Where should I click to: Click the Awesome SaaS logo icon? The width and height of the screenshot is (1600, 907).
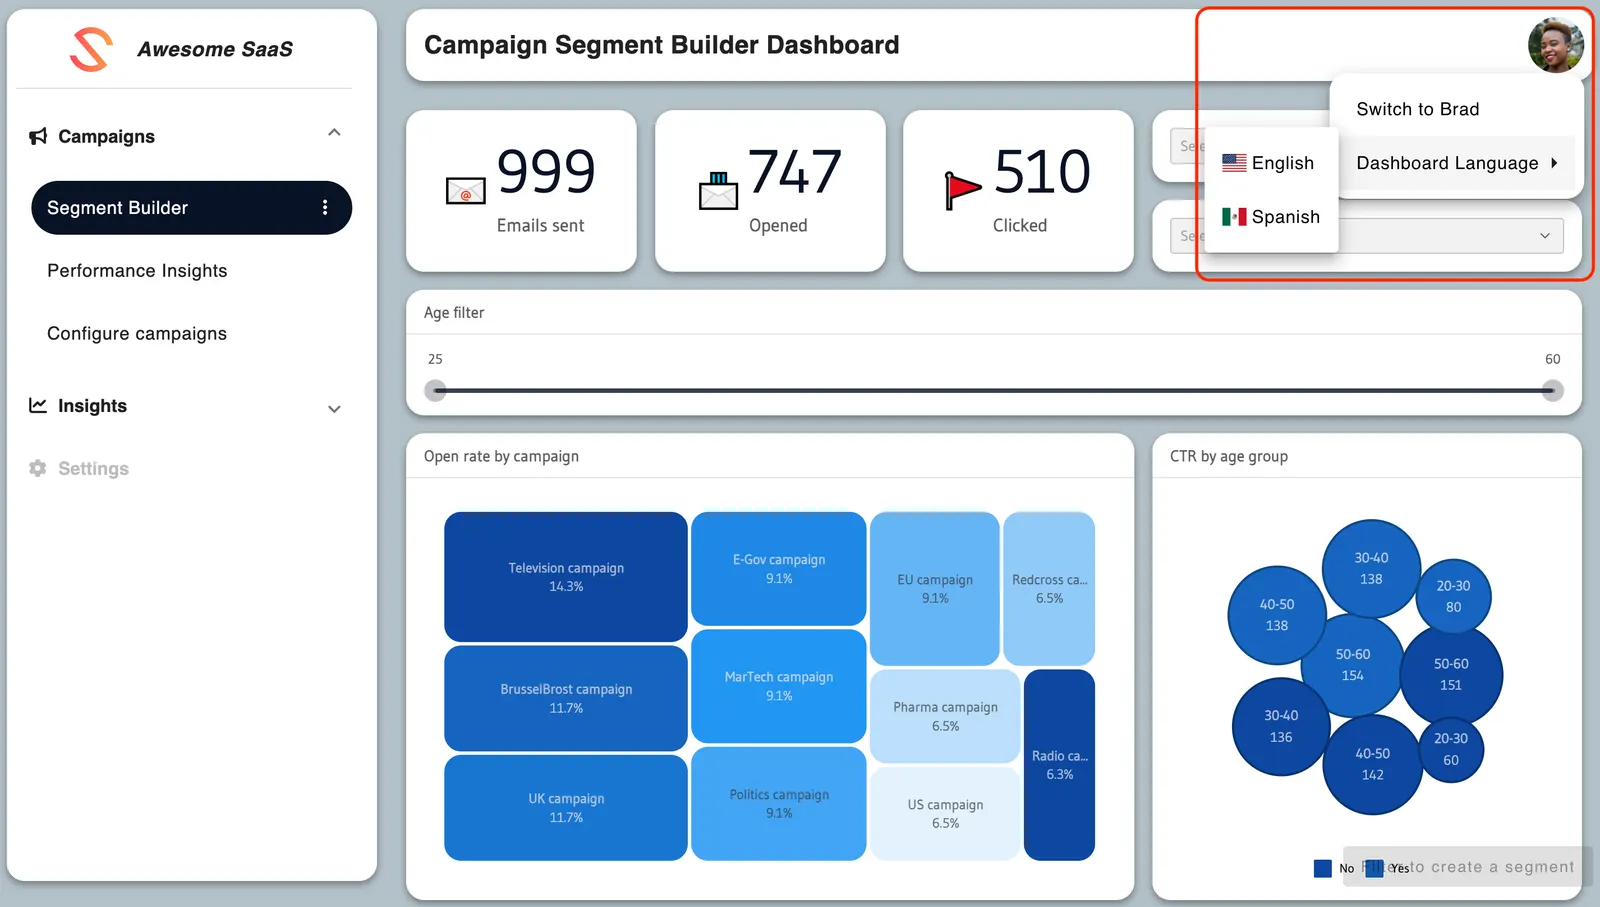(91, 49)
